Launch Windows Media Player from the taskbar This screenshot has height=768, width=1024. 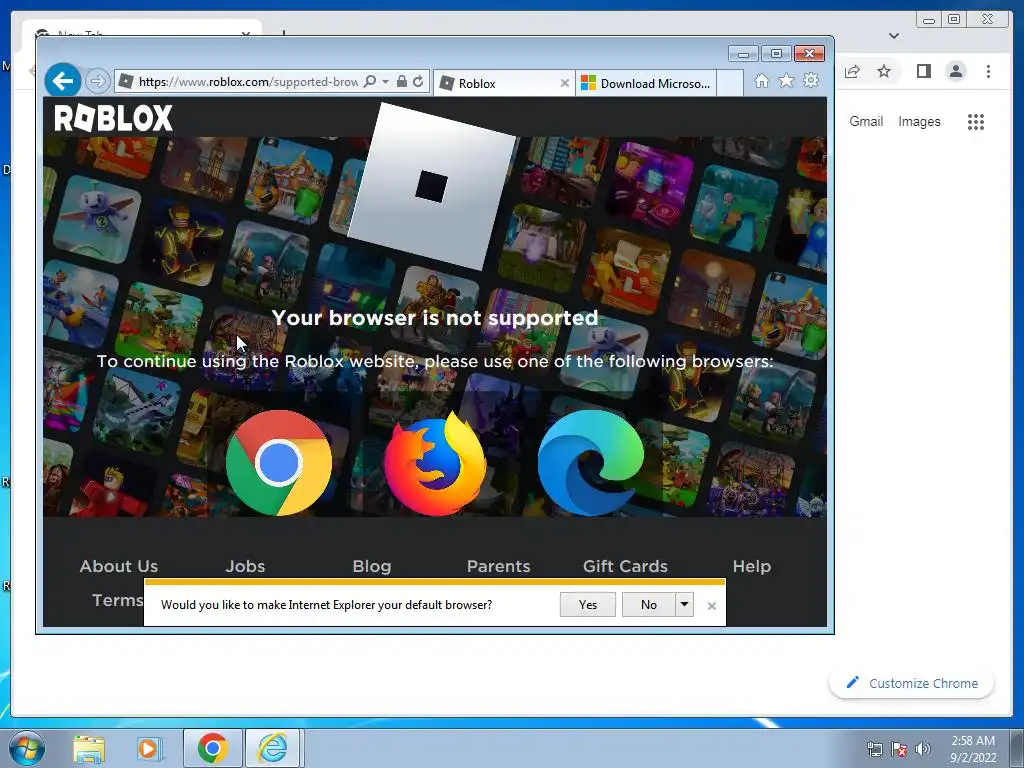(148, 749)
